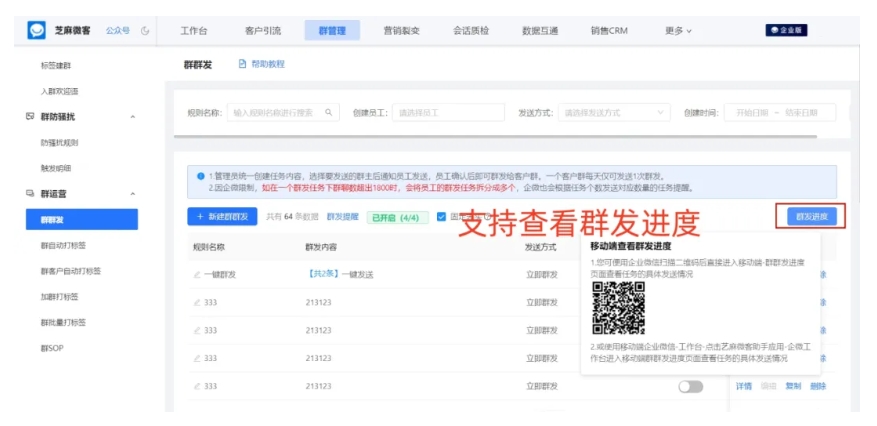Open the 更多 dropdown in top navigation

click(678, 31)
